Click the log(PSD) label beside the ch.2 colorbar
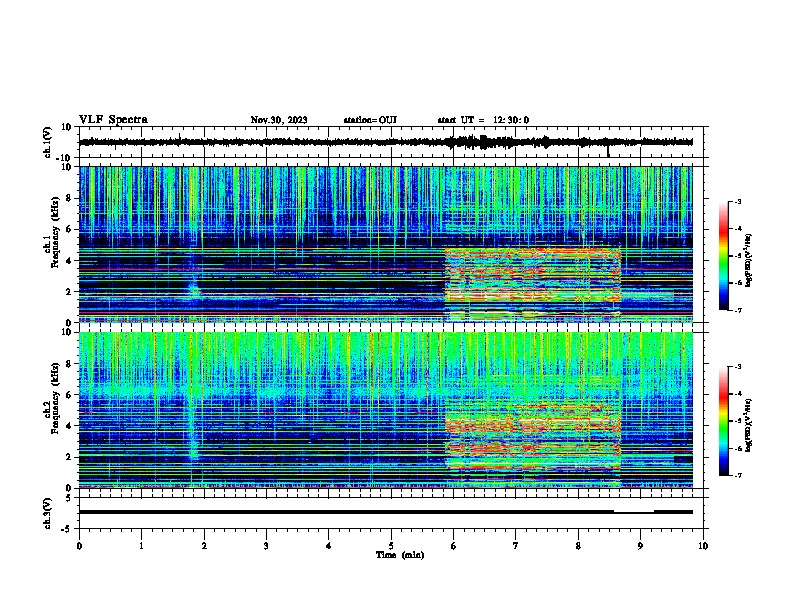792x612 pixels. point(749,425)
